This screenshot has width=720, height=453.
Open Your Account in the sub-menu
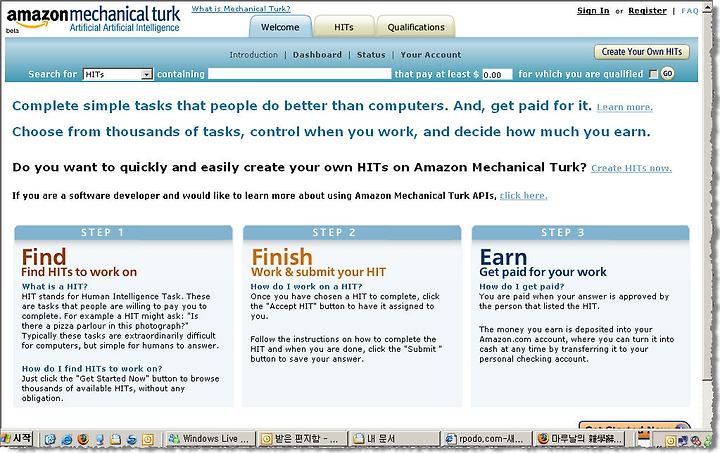click(431, 55)
